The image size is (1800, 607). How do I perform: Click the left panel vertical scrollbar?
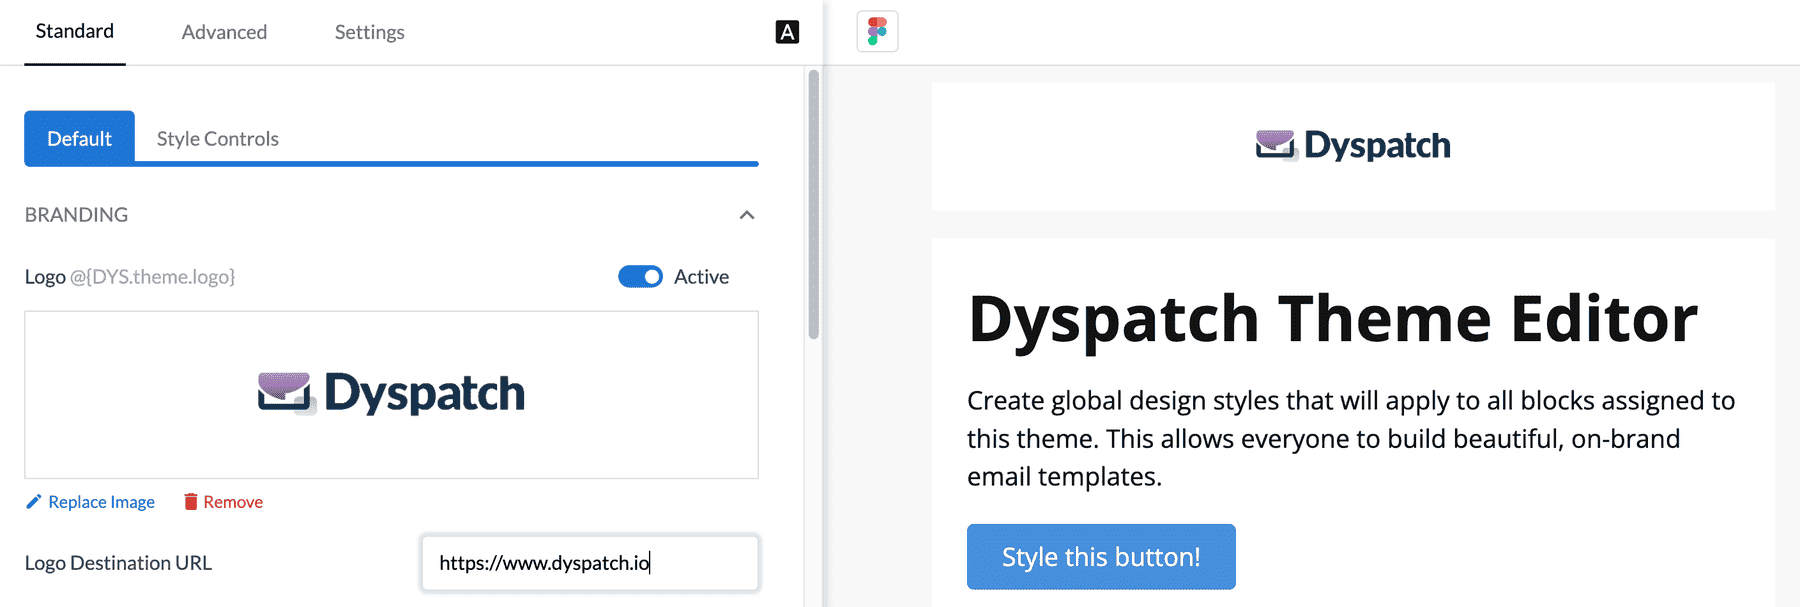click(x=813, y=205)
